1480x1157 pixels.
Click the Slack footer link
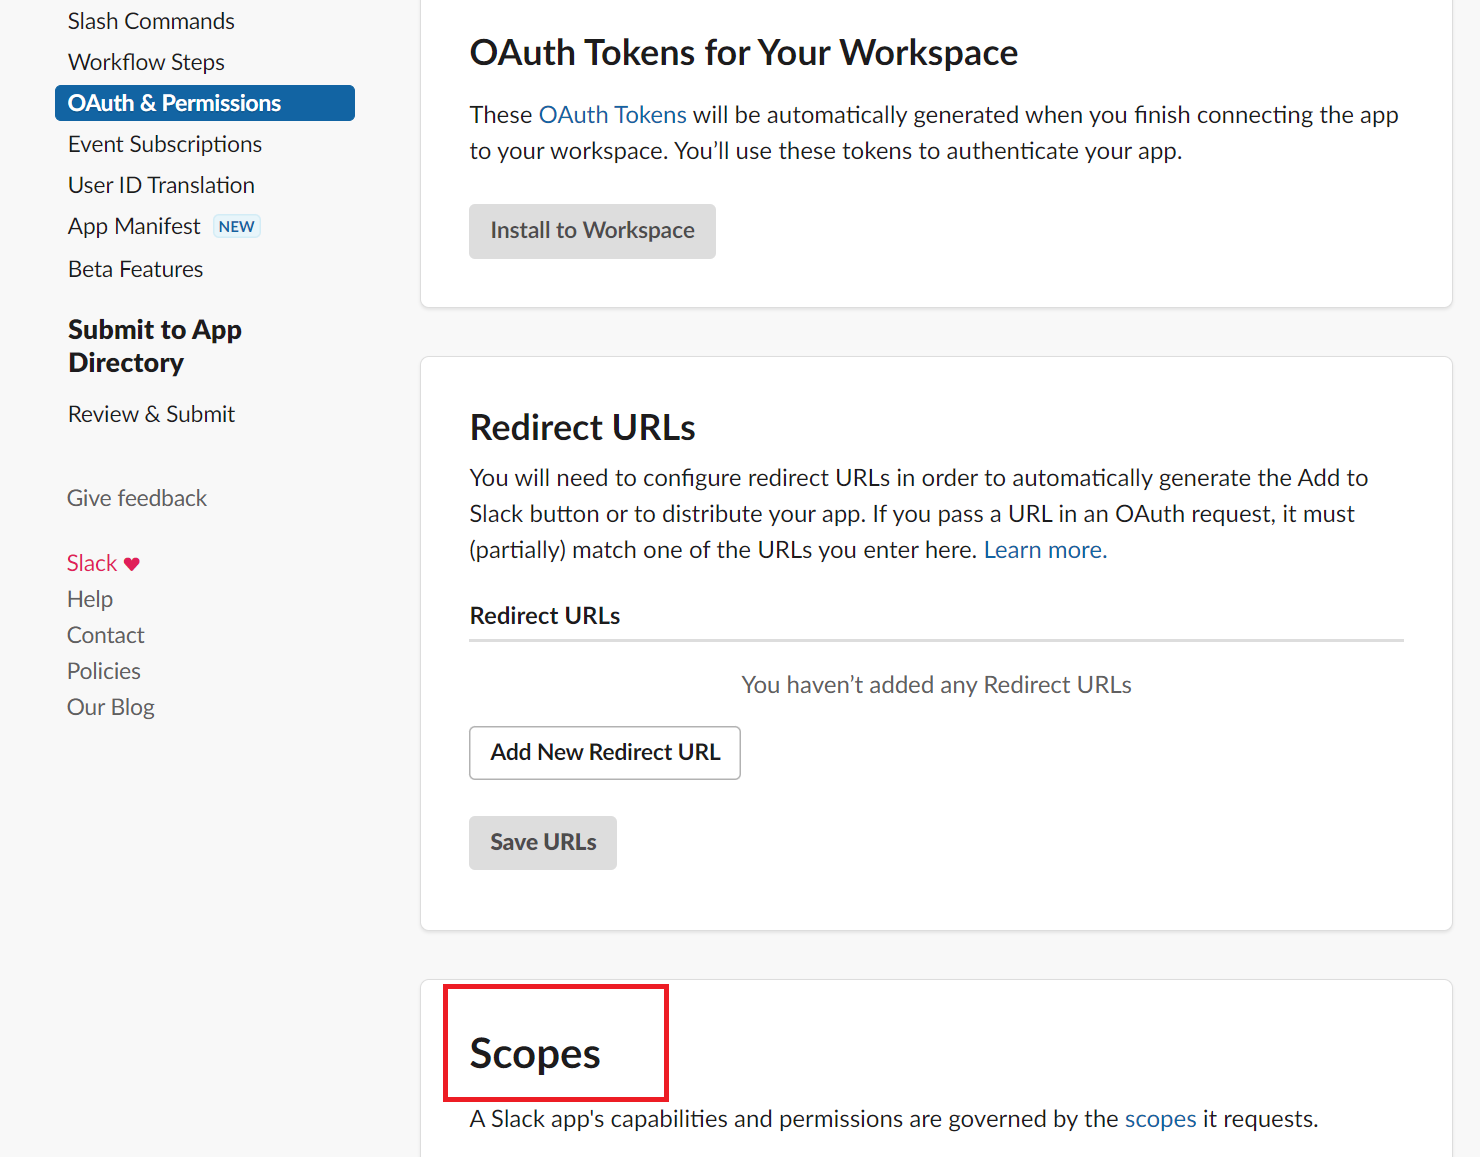click(92, 563)
